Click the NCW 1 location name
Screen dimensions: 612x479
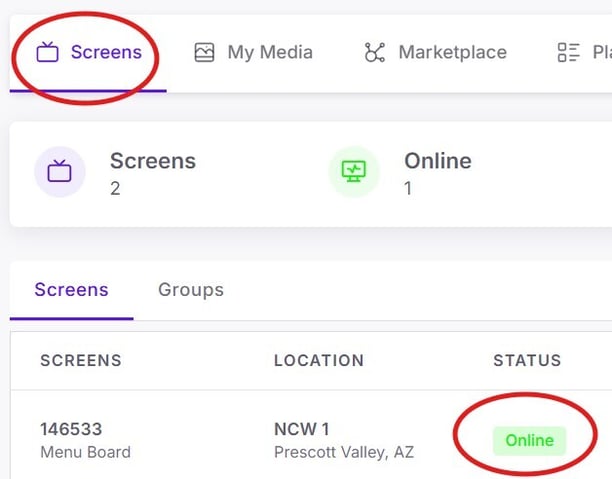pyautogui.click(x=301, y=429)
